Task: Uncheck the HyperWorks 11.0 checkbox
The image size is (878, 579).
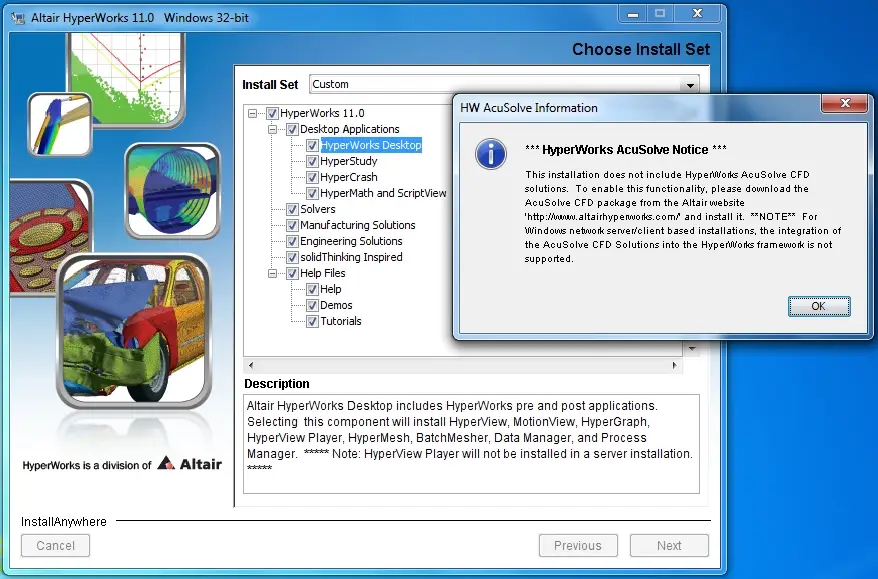Action: 272,114
